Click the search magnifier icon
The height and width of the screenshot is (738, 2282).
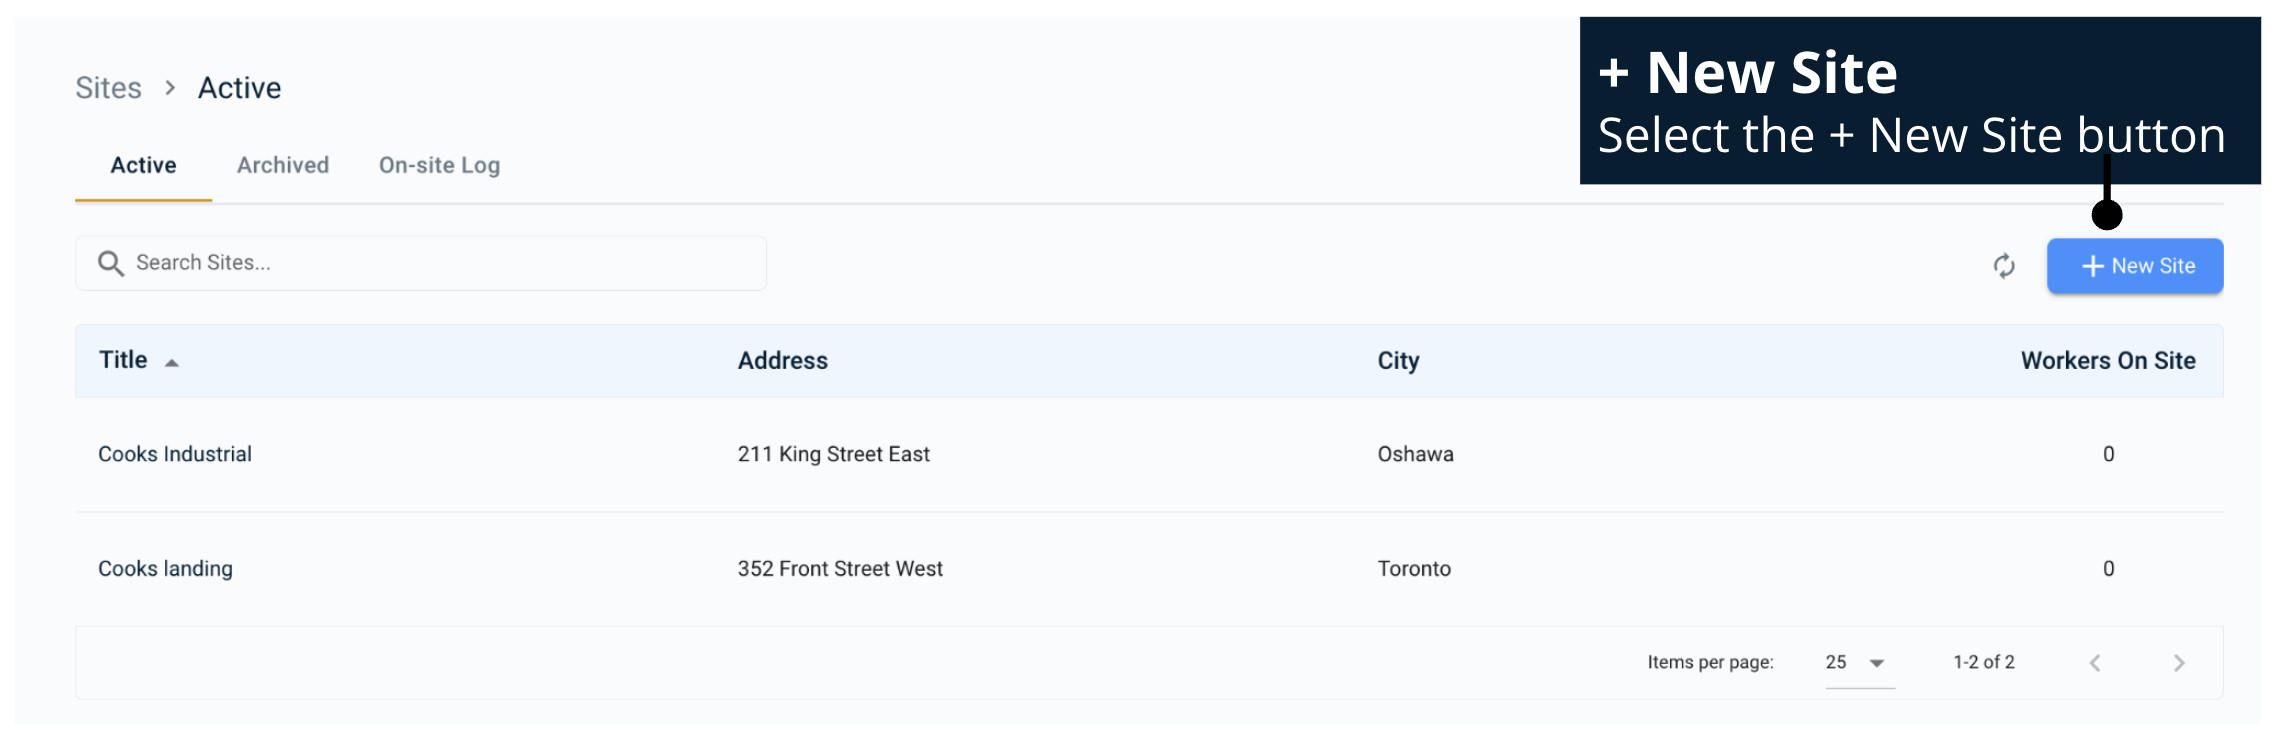(110, 263)
